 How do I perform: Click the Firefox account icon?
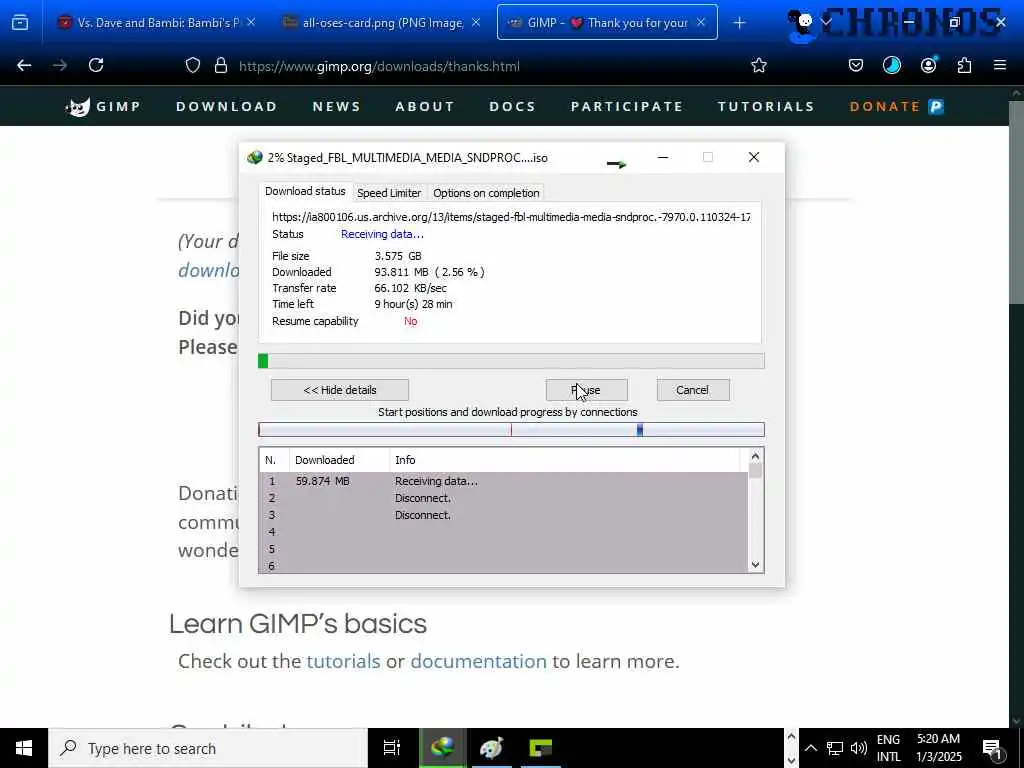[928, 65]
